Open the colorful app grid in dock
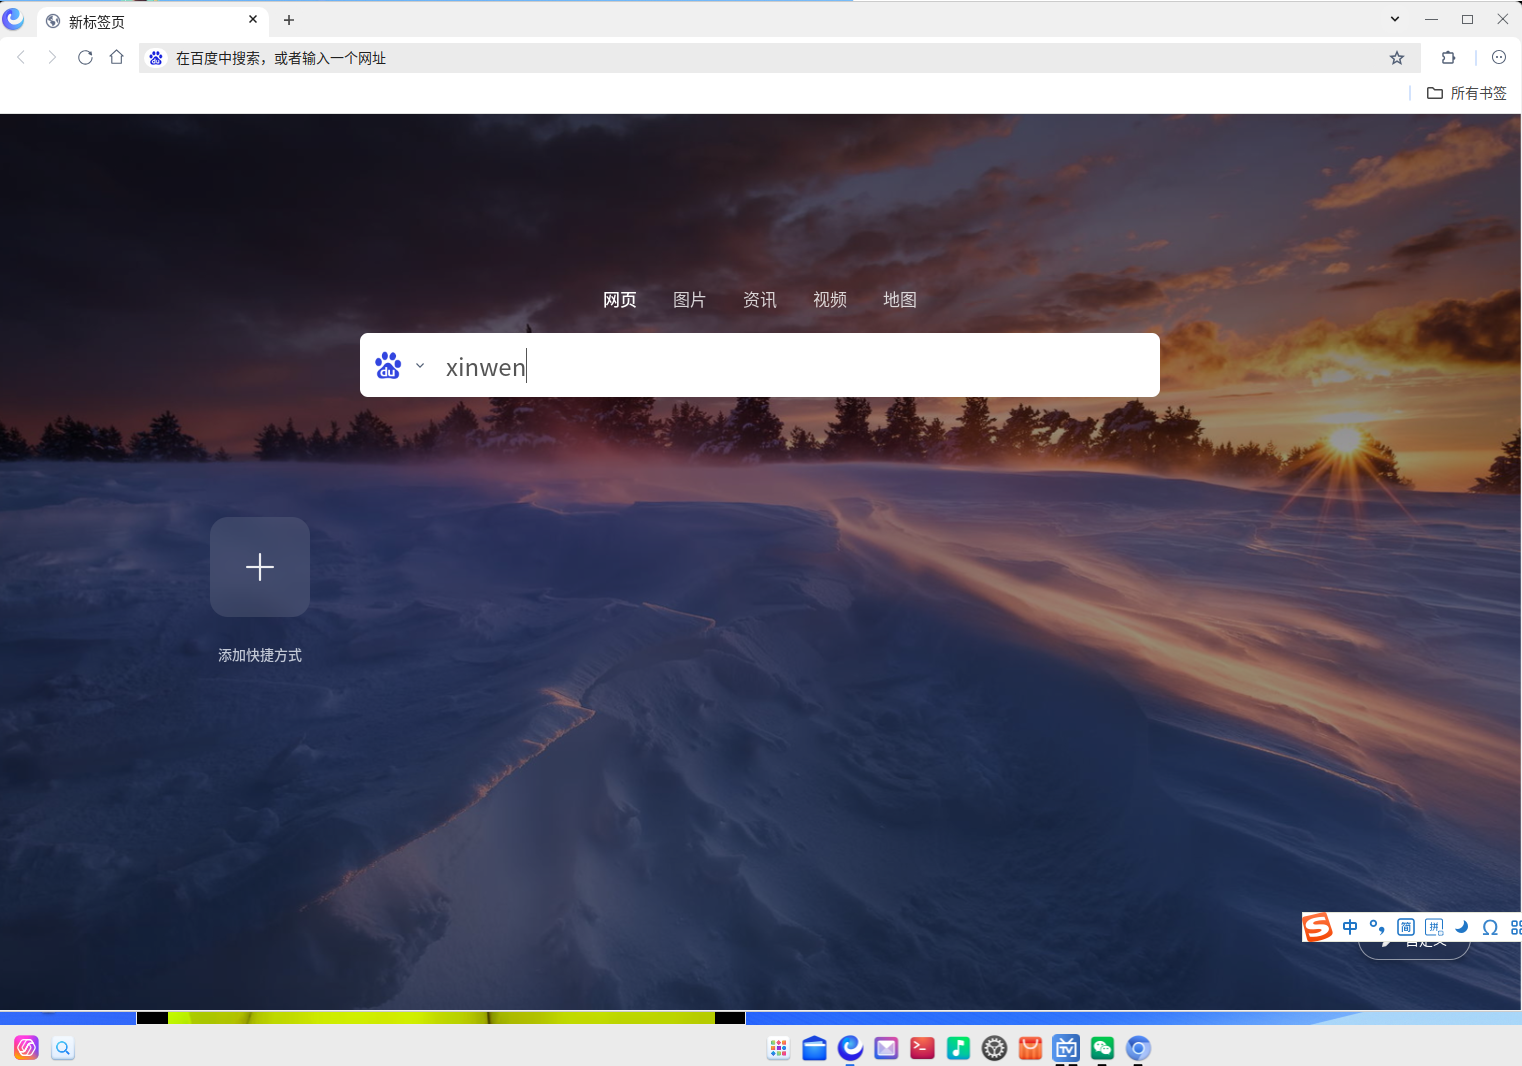The width and height of the screenshot is (1522, 1066). [x=779, y=1048]
